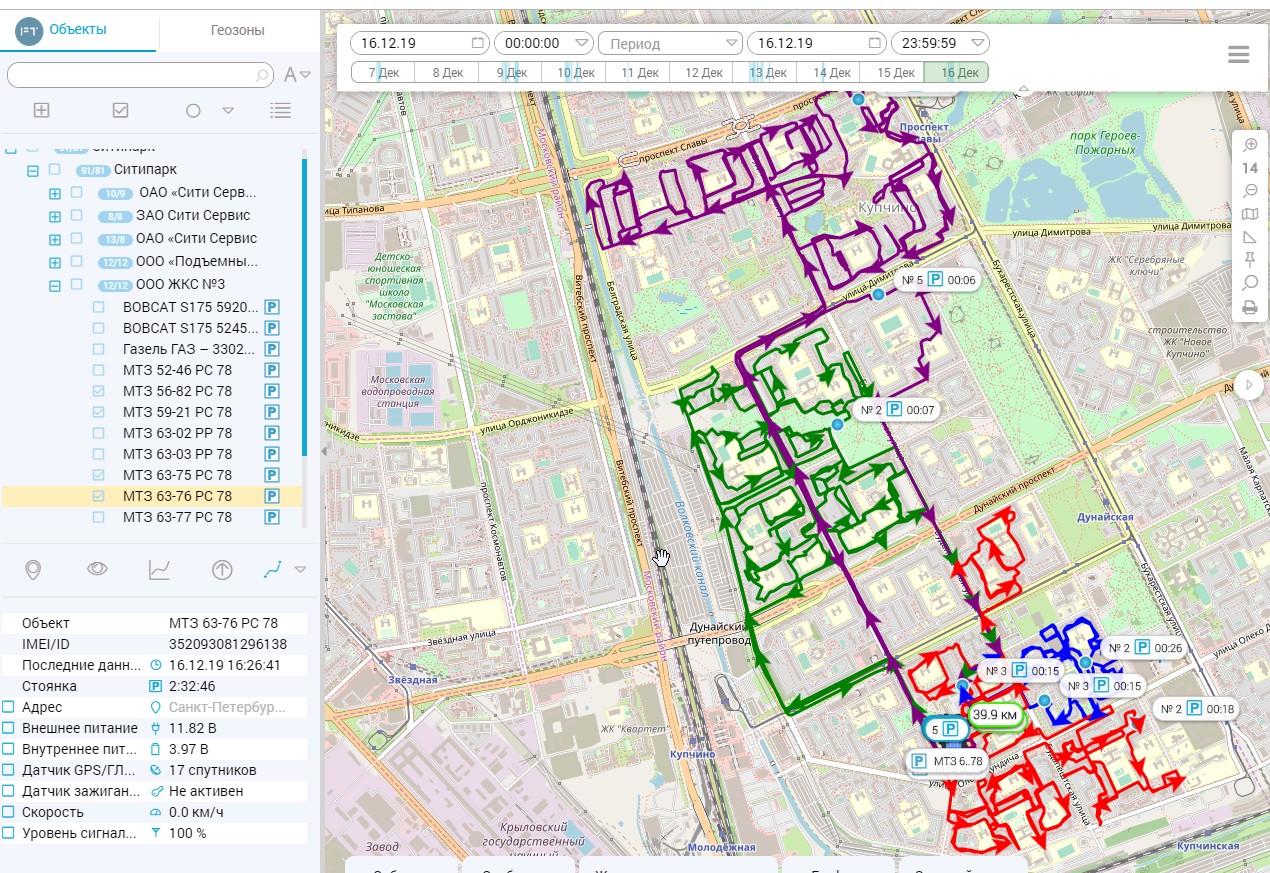
Task: Click the round play arrow button
Action: click(x=1249, y=385)
